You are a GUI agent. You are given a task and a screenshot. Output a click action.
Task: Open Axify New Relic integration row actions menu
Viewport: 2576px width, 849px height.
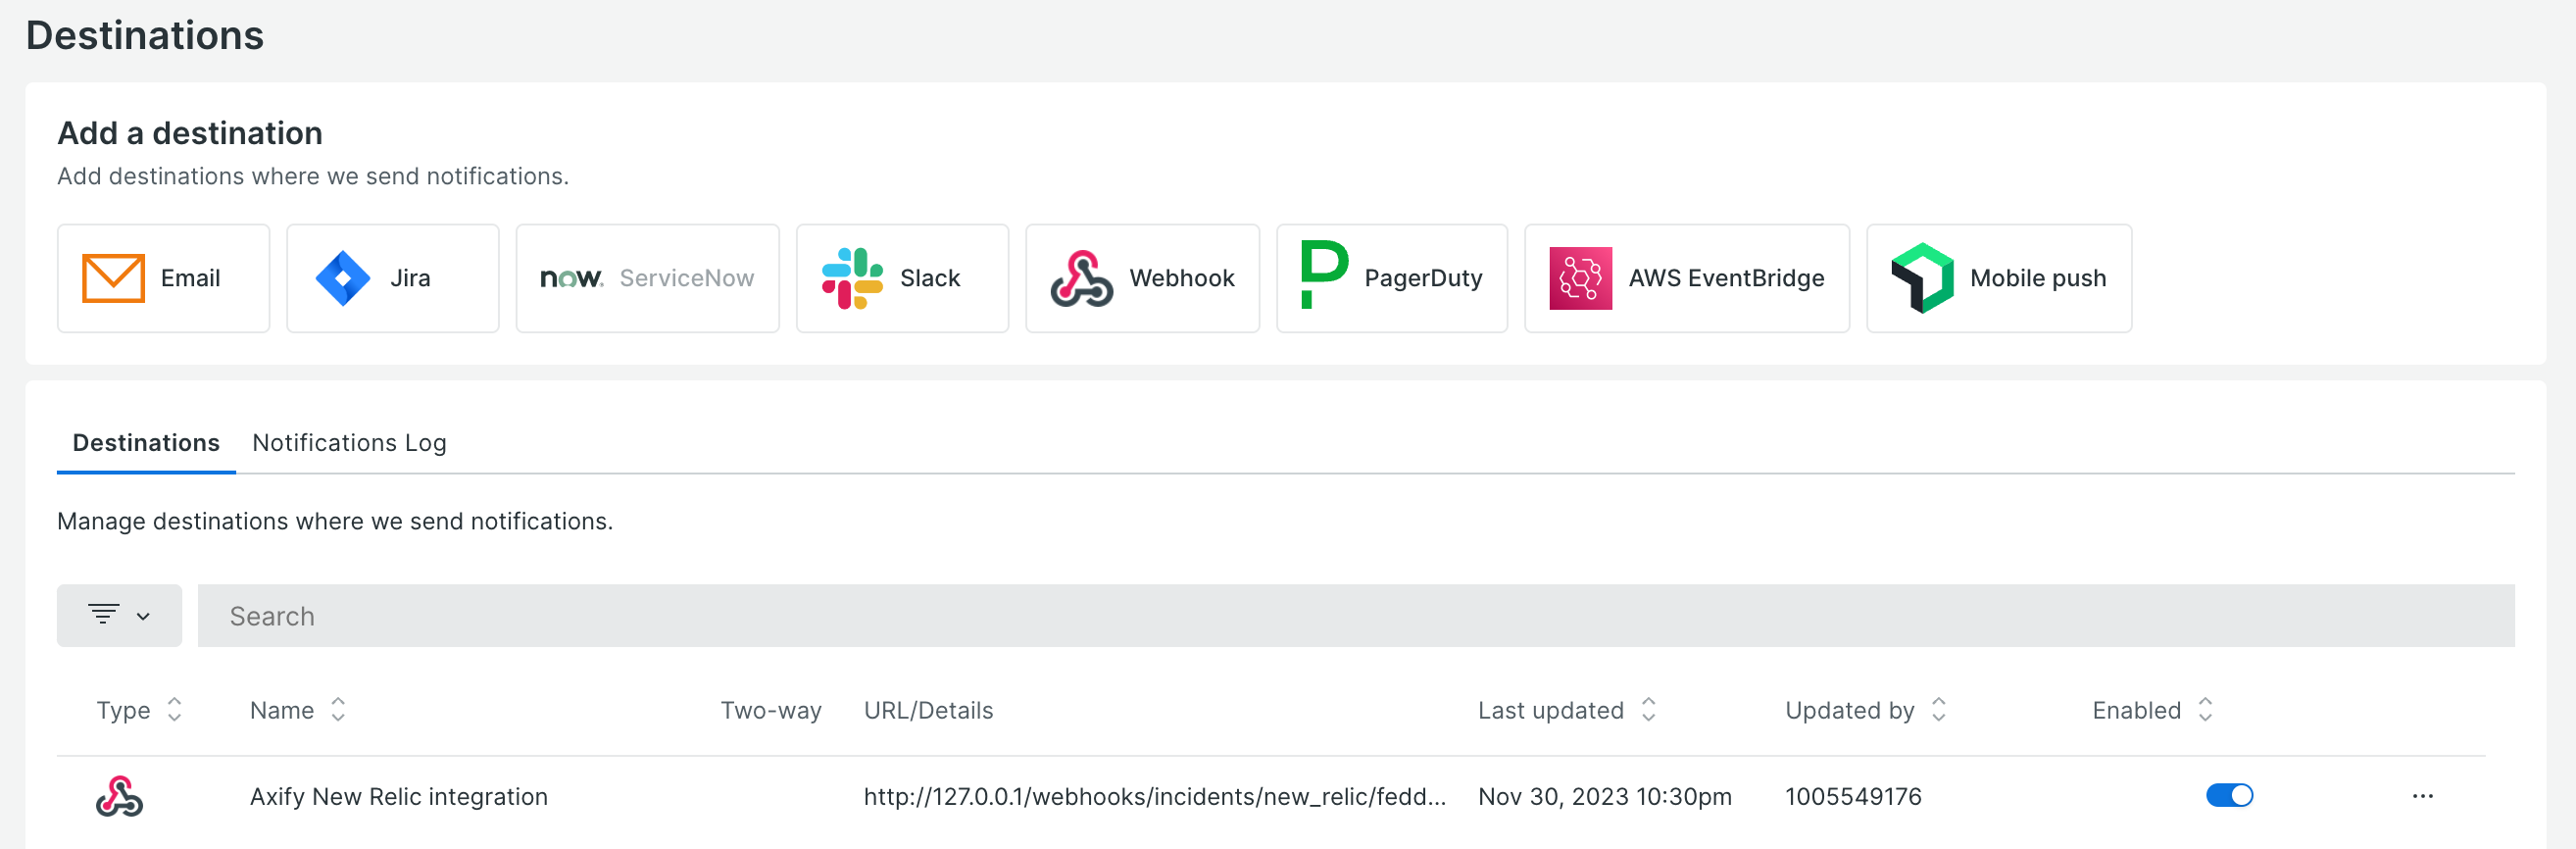(2422, 796)
